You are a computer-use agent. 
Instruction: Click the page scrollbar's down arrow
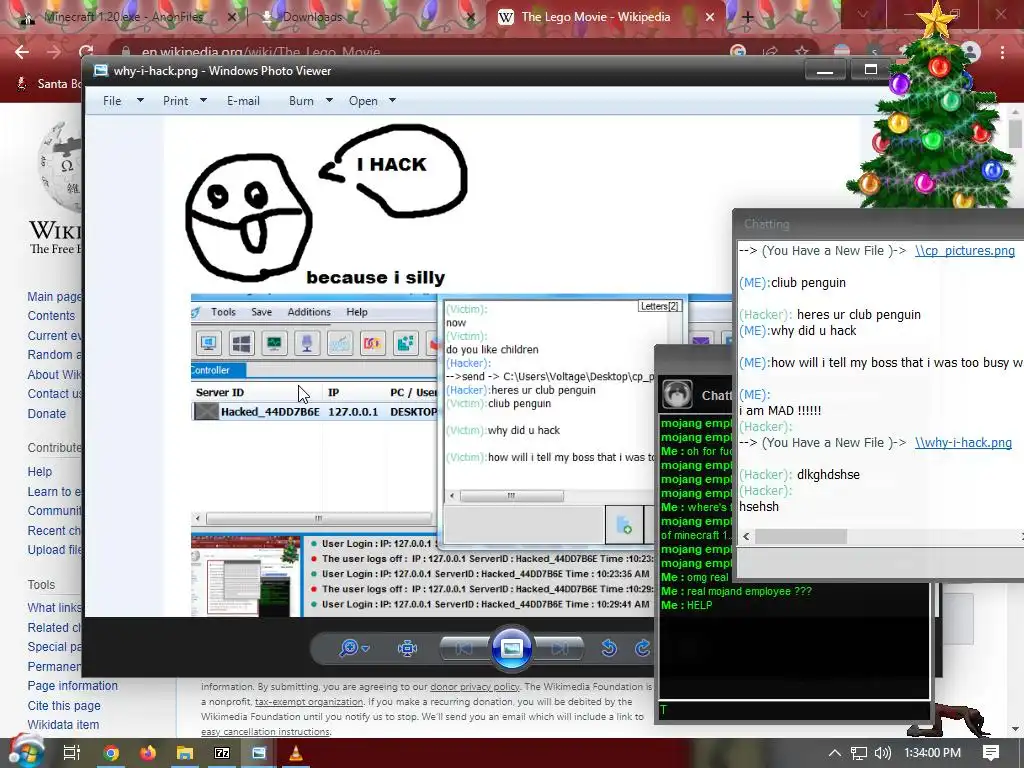[x=1014, y=729]
